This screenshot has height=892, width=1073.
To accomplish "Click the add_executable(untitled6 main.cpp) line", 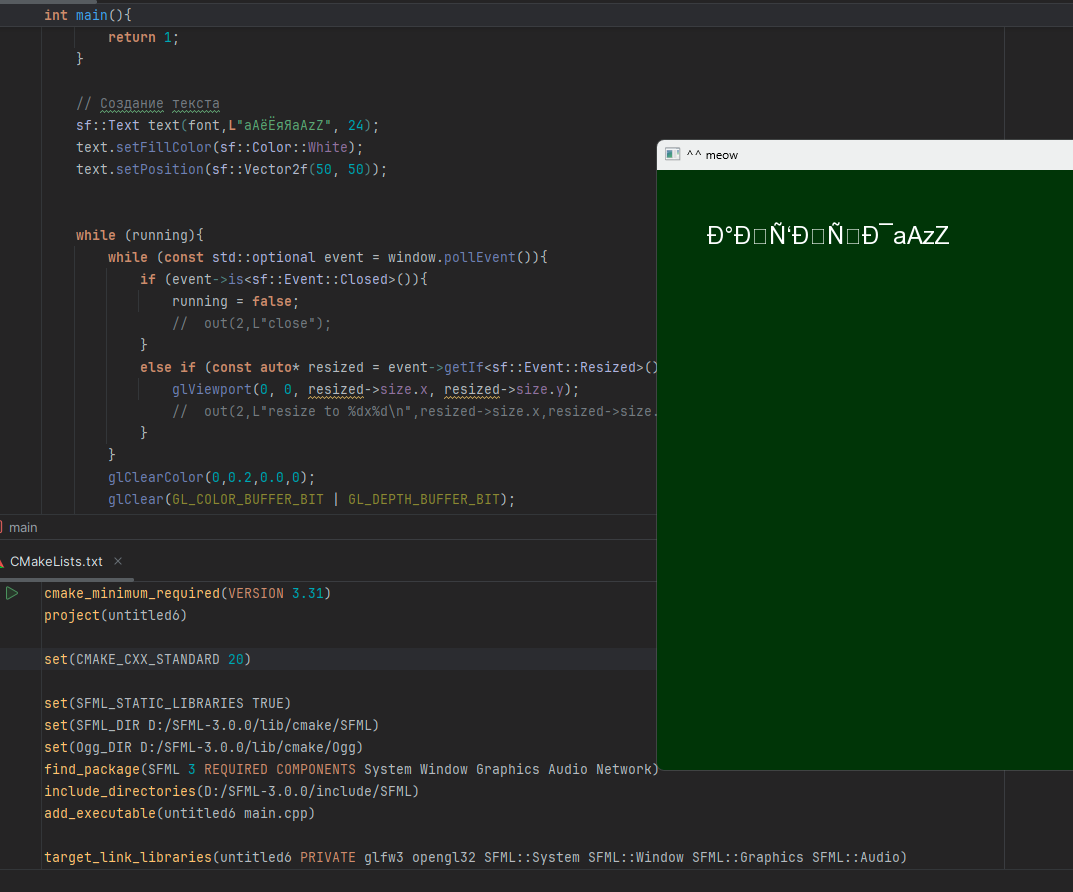I will (179, 813).
